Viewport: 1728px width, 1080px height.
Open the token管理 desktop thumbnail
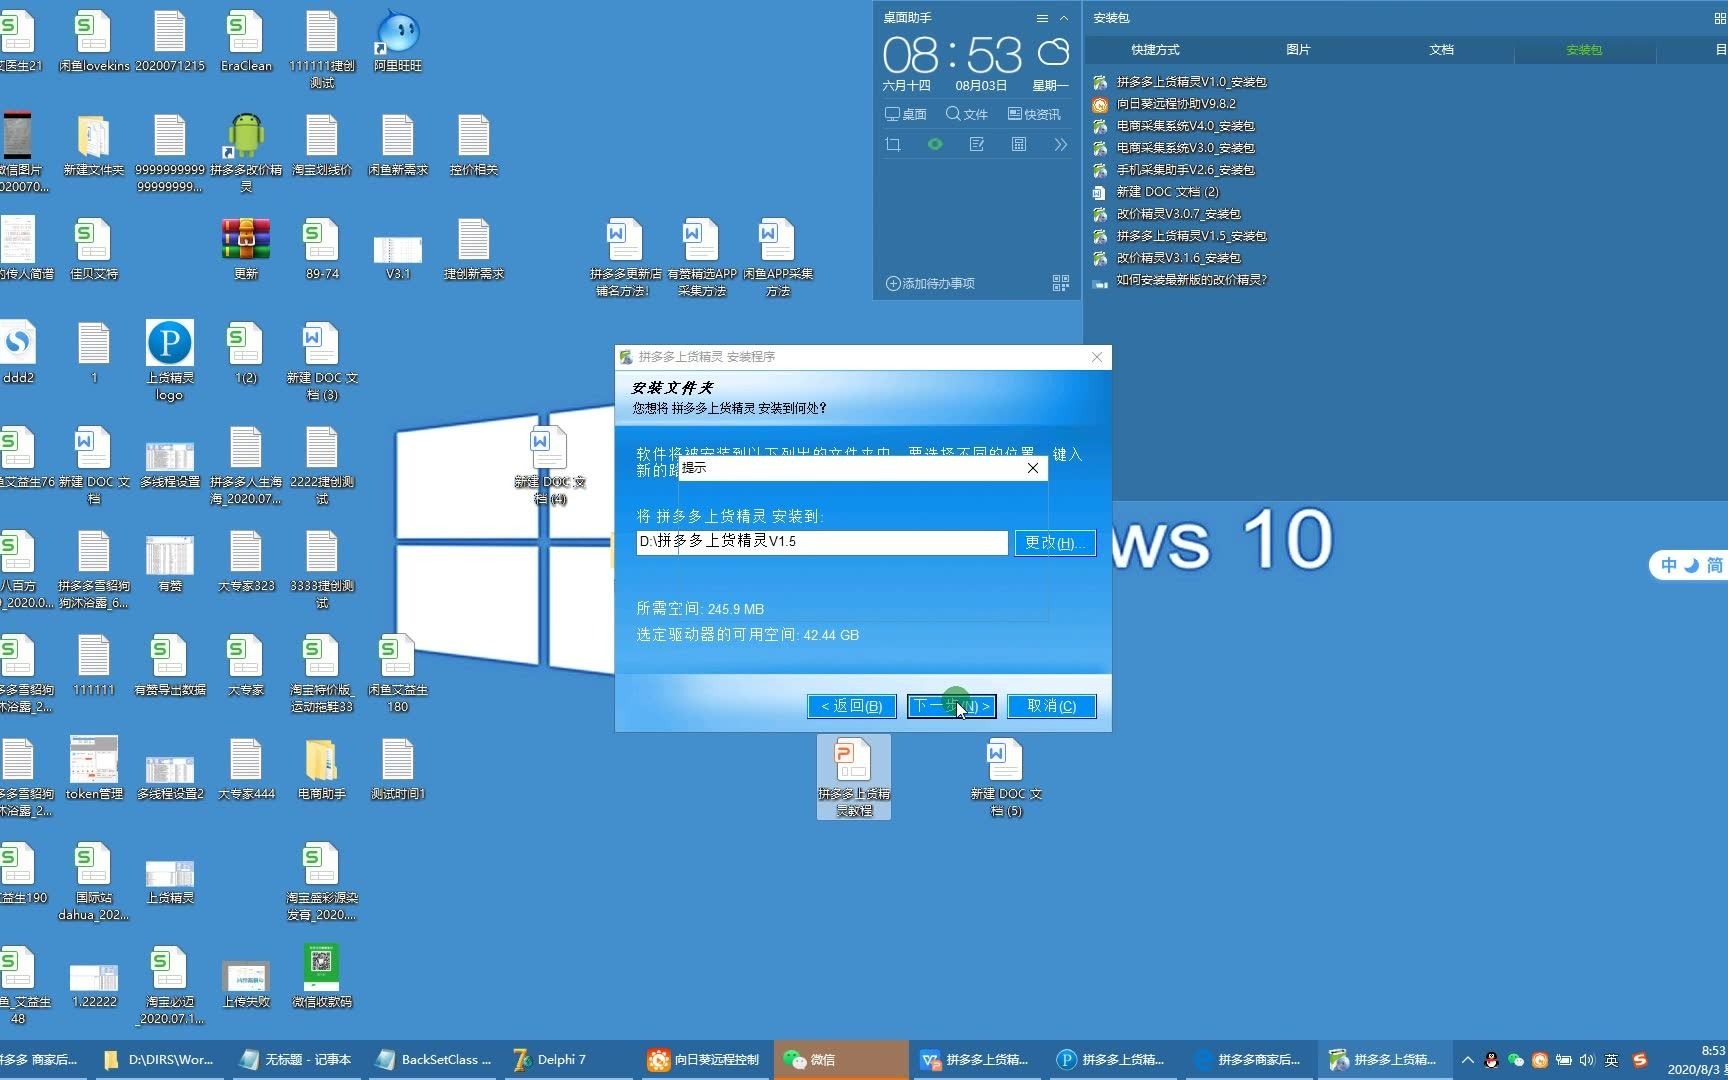tap(94, 770)
